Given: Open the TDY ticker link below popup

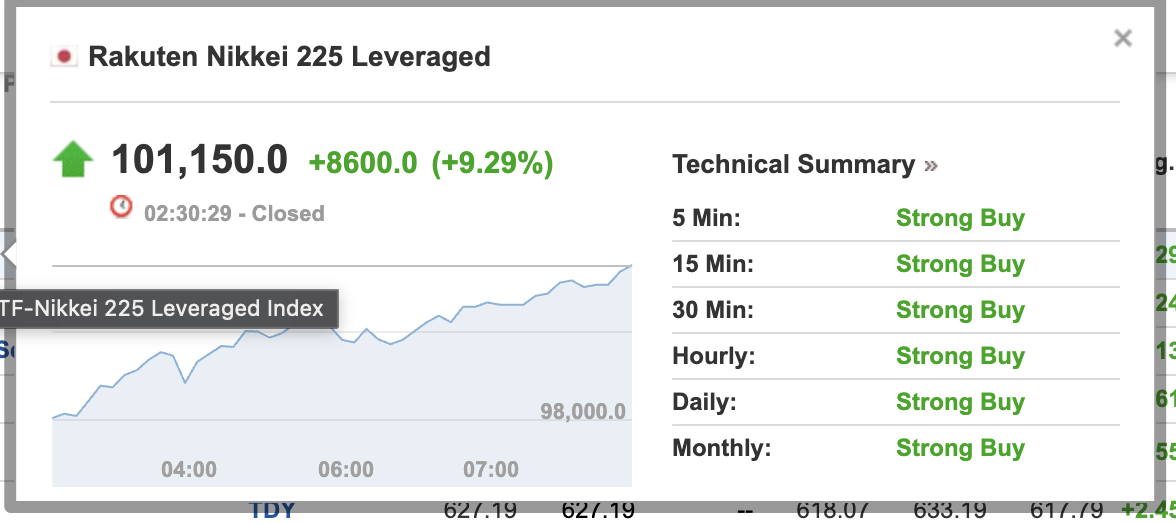Looking at the screenshot, I should [272, 512].
